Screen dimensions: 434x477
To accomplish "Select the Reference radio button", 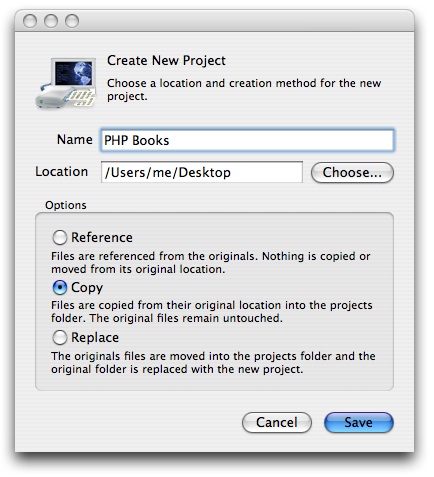I will tap(60, 238).
